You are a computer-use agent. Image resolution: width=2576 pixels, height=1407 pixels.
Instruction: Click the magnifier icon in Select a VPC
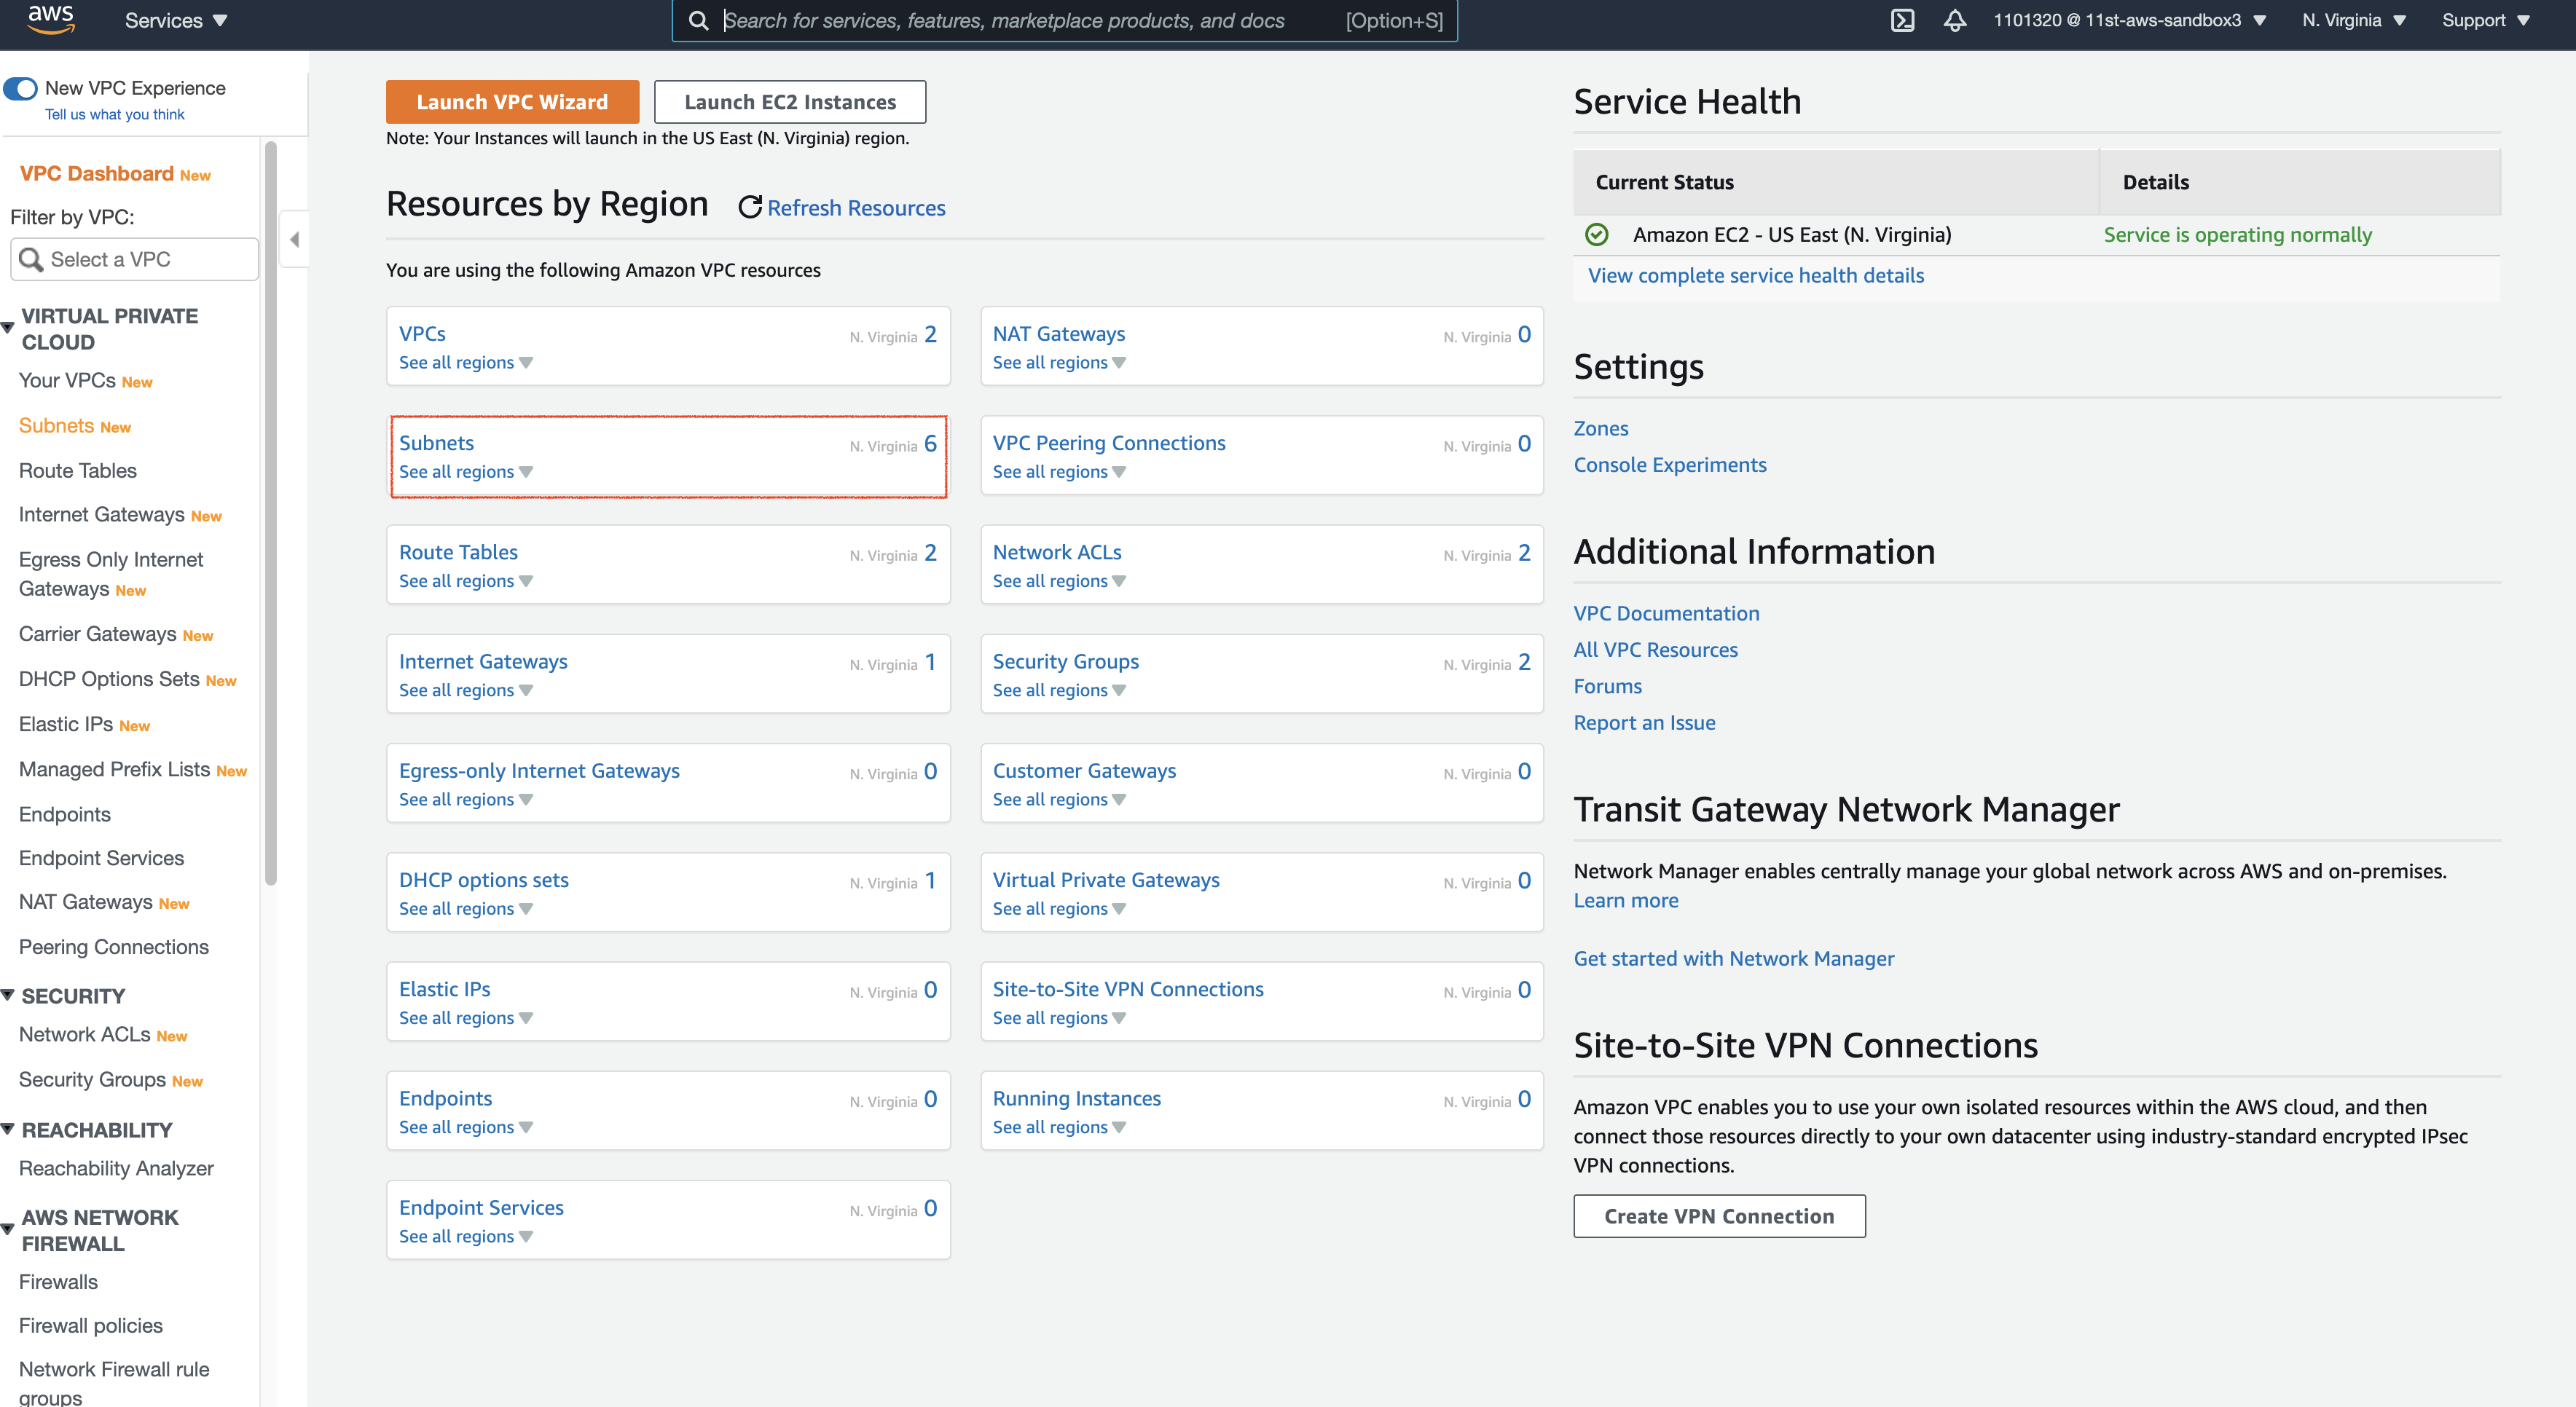[32, 260]
